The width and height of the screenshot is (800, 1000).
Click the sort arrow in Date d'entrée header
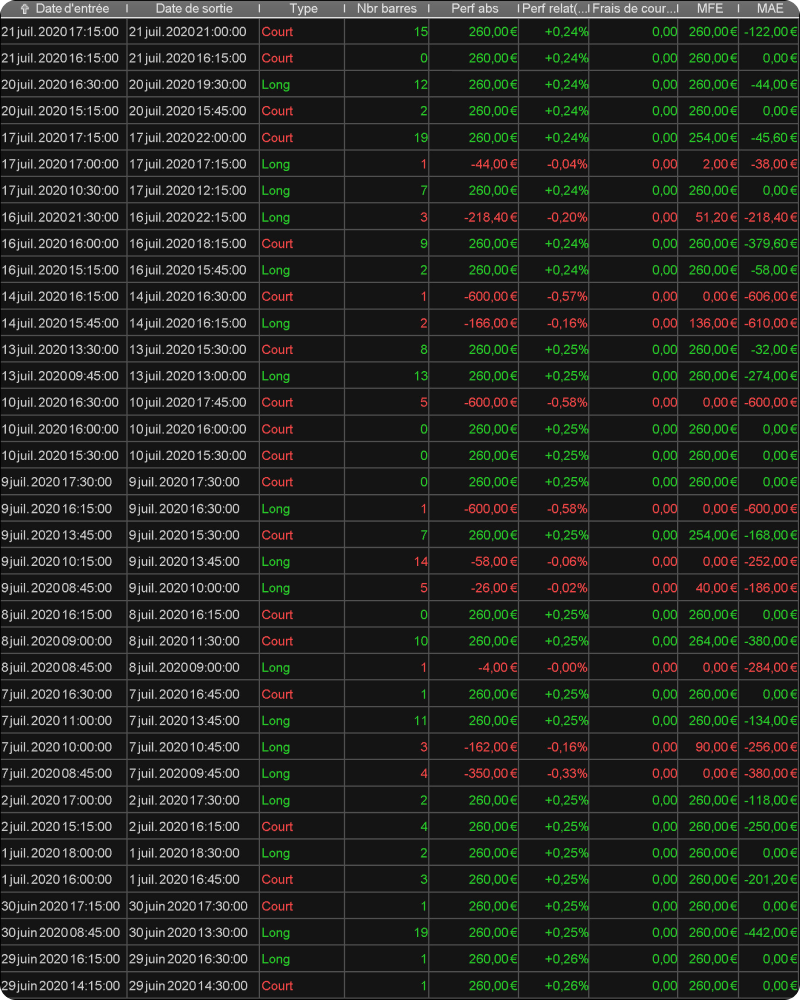24,8
